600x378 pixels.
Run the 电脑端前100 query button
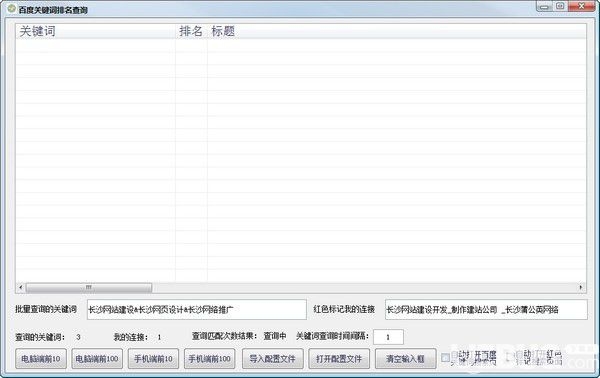pyautogui.click(x=97, y=359)
